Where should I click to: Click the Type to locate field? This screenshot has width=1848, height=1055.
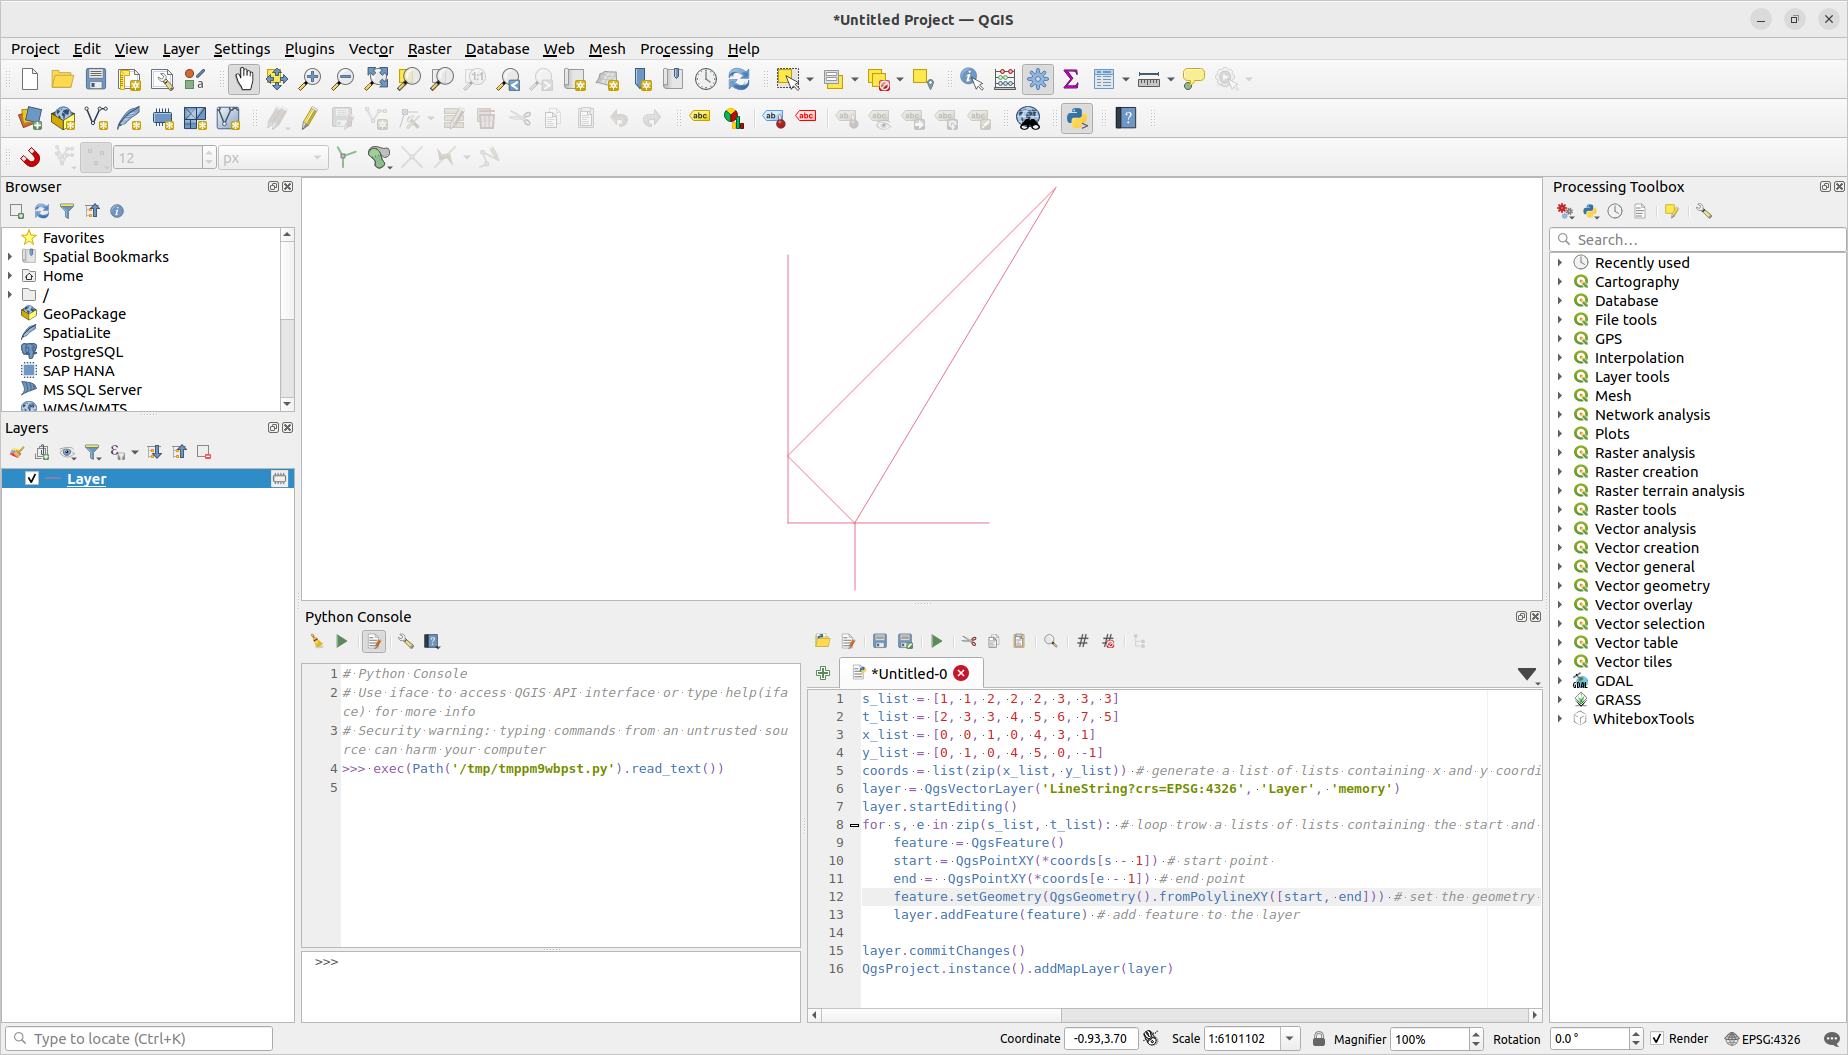[x=139, y=1038]
